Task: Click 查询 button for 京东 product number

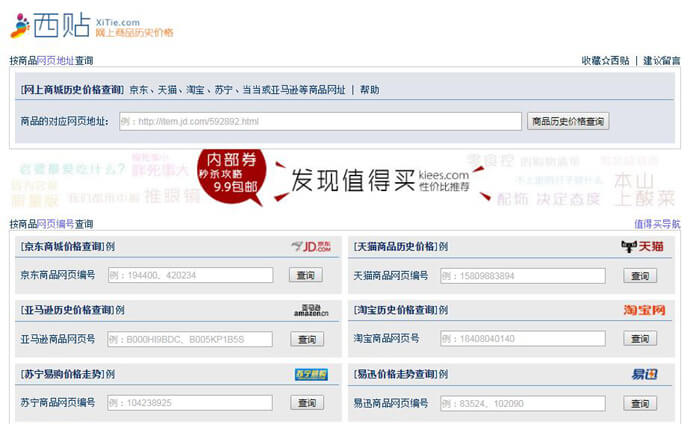Action: 307,275
